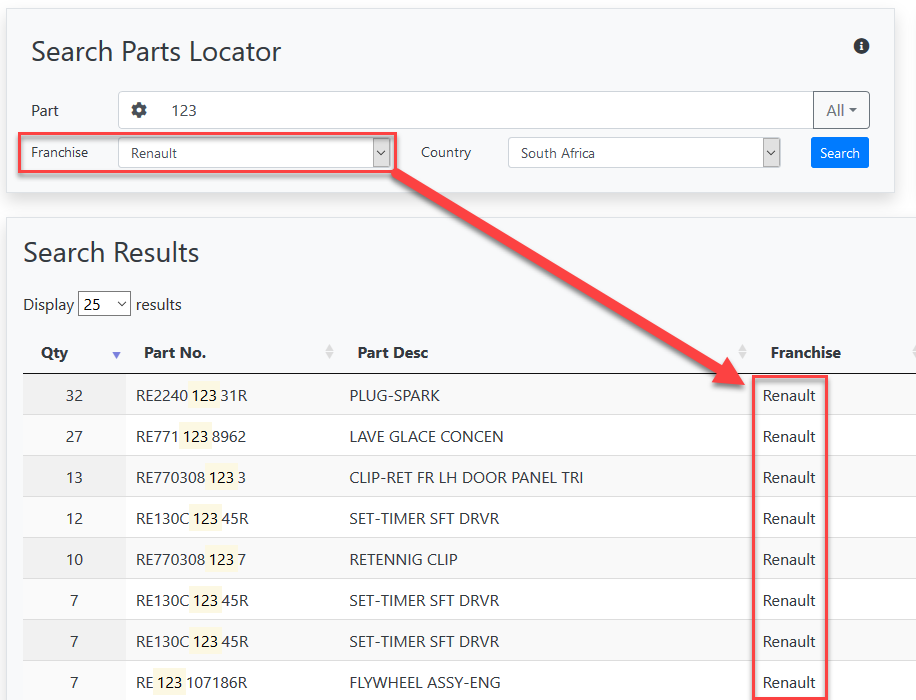
Task: Click the Qty column sort arrow
Action: point(116,355)
